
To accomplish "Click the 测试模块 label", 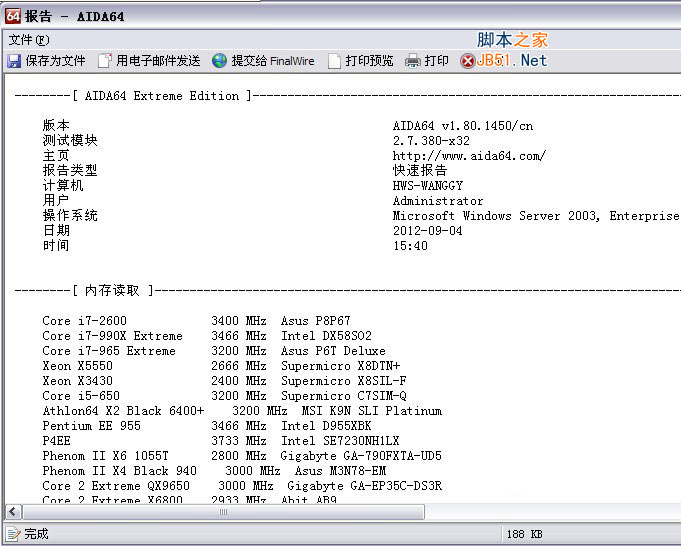I will (70, 140).
